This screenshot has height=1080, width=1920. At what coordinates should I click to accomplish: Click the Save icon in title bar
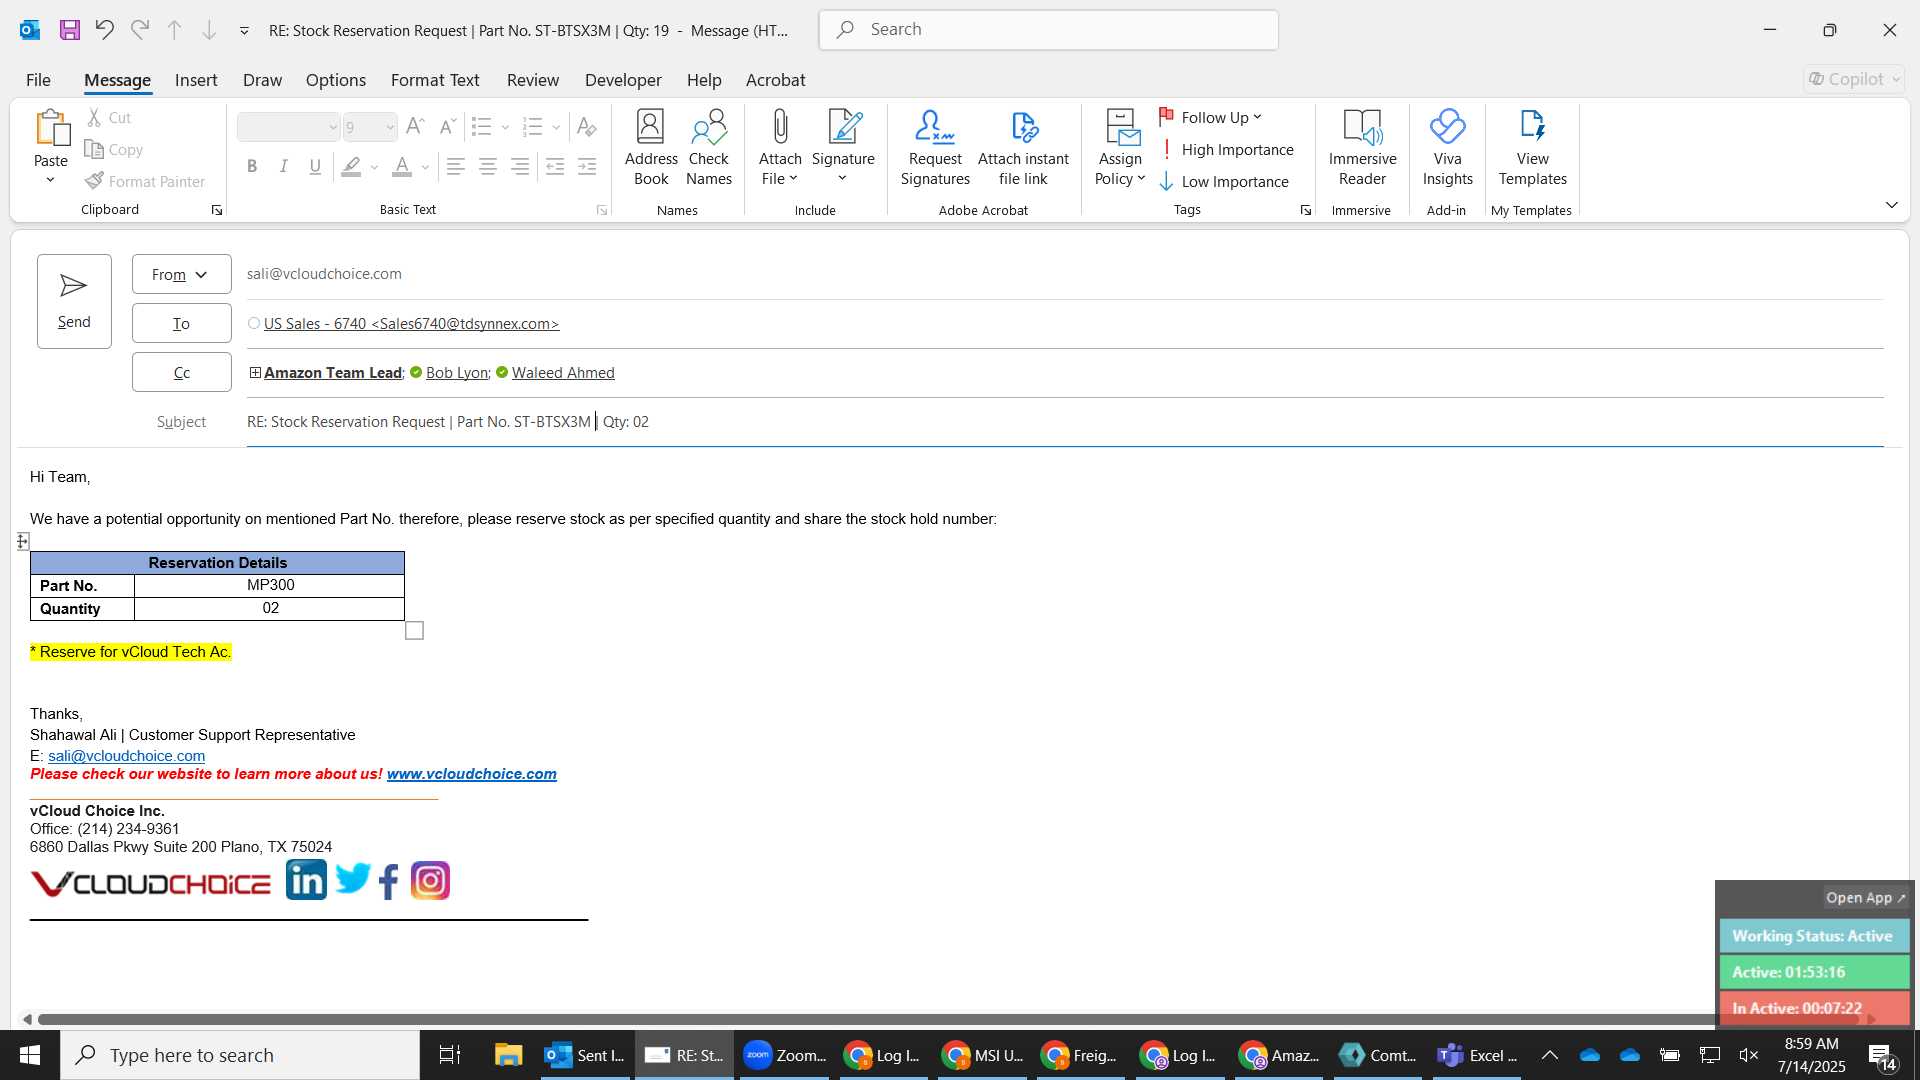[69, 30]
